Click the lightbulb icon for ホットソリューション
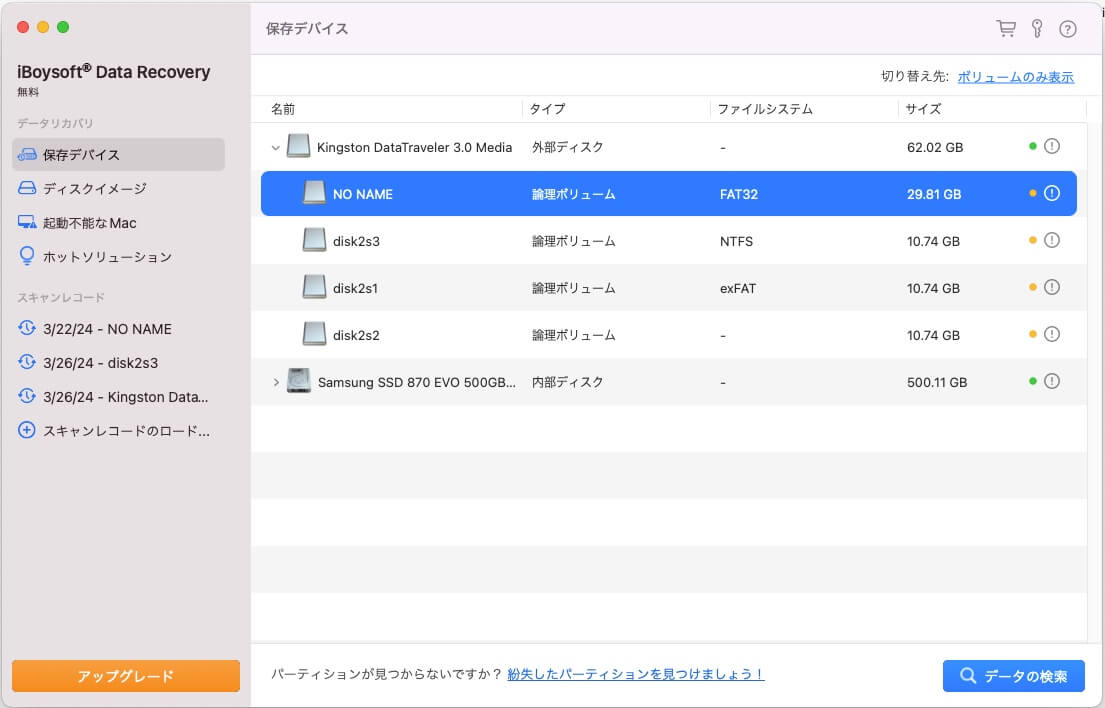This screenshot has height=708, width=1105. (29, 256)
